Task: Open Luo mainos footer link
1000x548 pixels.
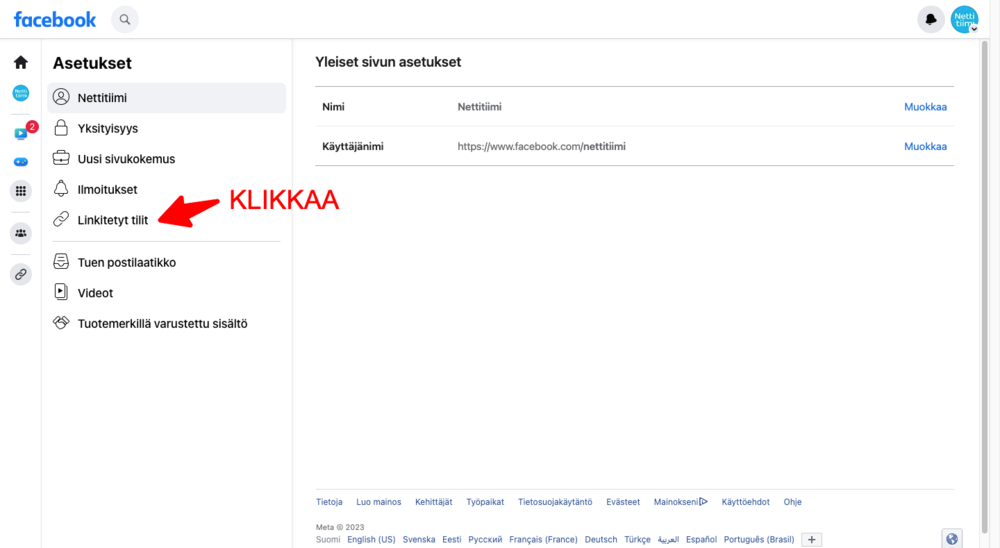Action: [x=379, y=502]
